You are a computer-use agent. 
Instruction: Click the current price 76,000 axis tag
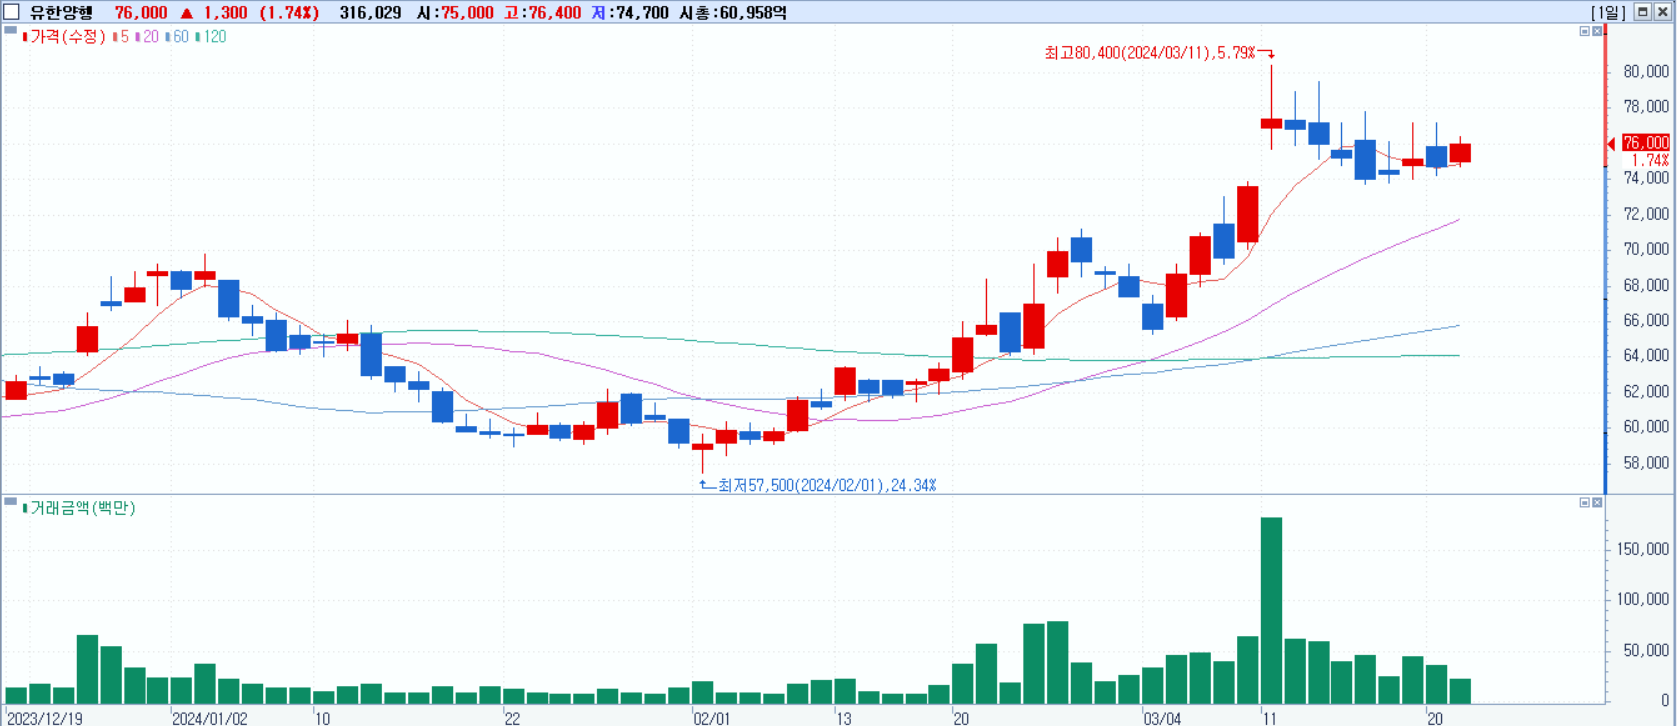(x=1645, y=143)
